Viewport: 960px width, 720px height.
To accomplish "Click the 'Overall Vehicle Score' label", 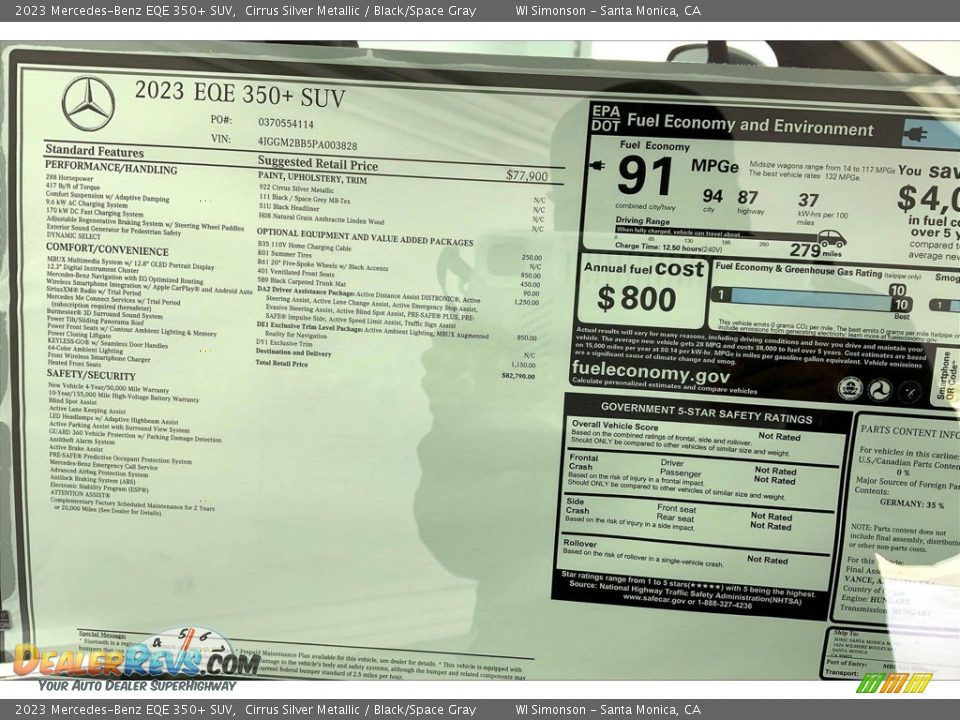I will tap(615, 426).
